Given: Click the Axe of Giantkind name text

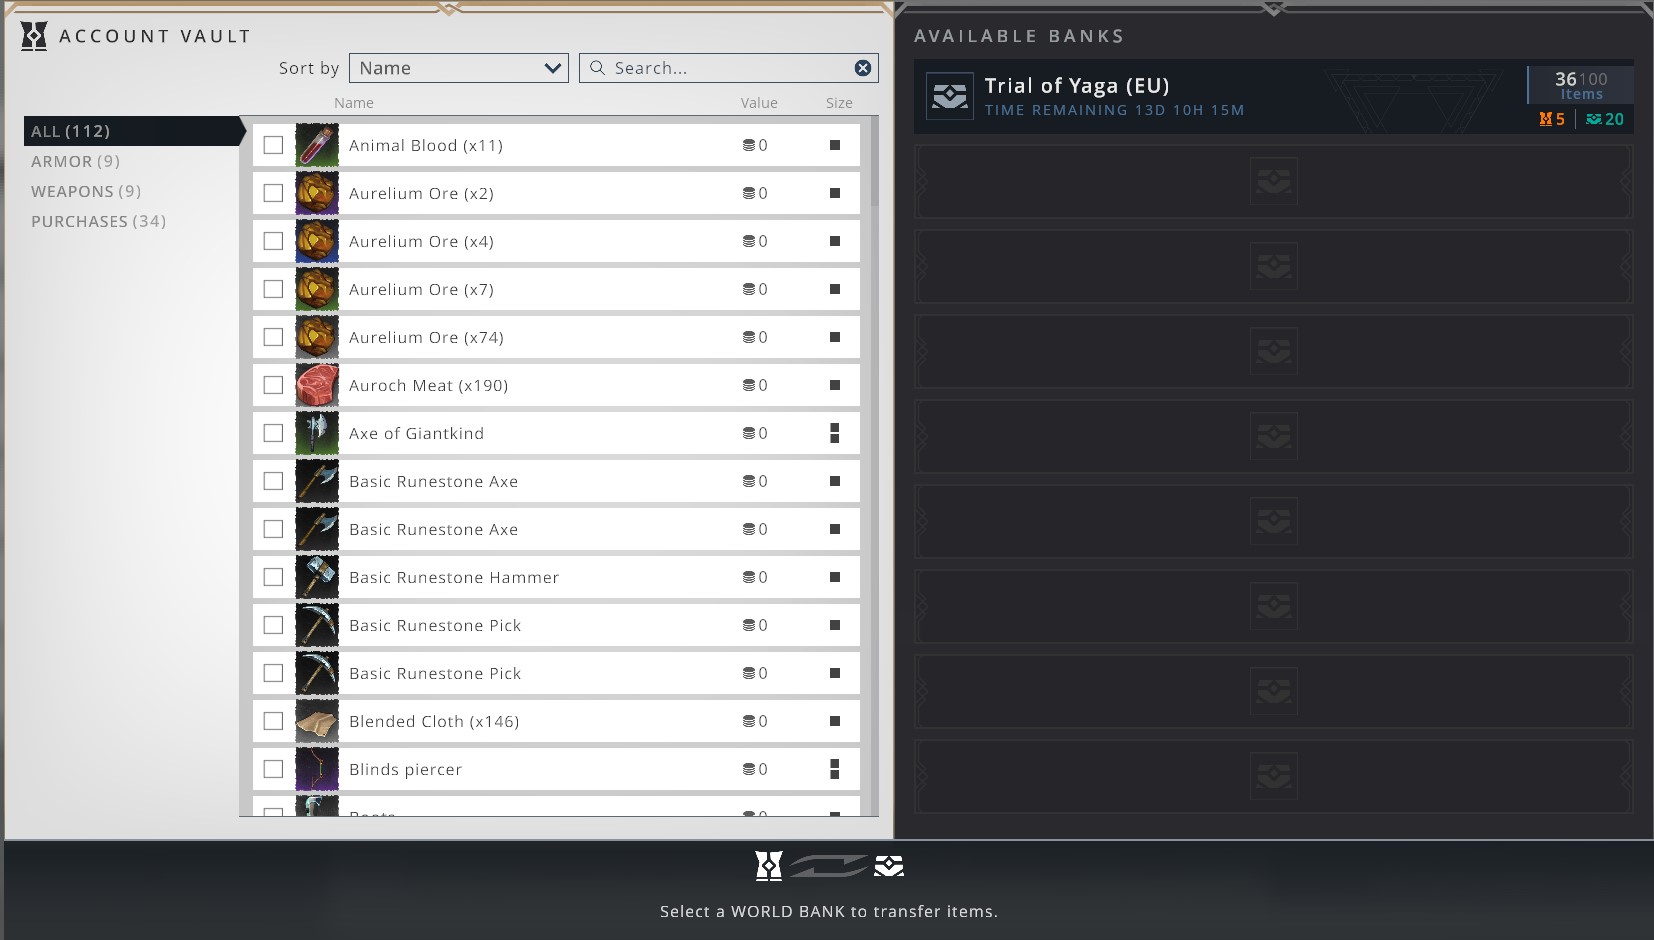Looking at the screenshot, I should click(x=416, y=433).
